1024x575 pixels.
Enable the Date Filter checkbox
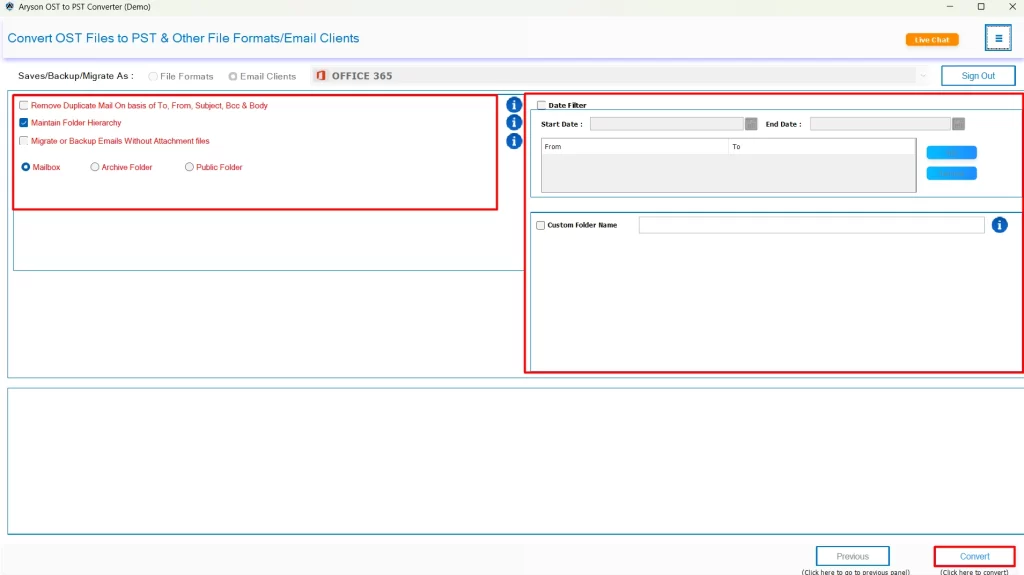[x=541, y=105]
